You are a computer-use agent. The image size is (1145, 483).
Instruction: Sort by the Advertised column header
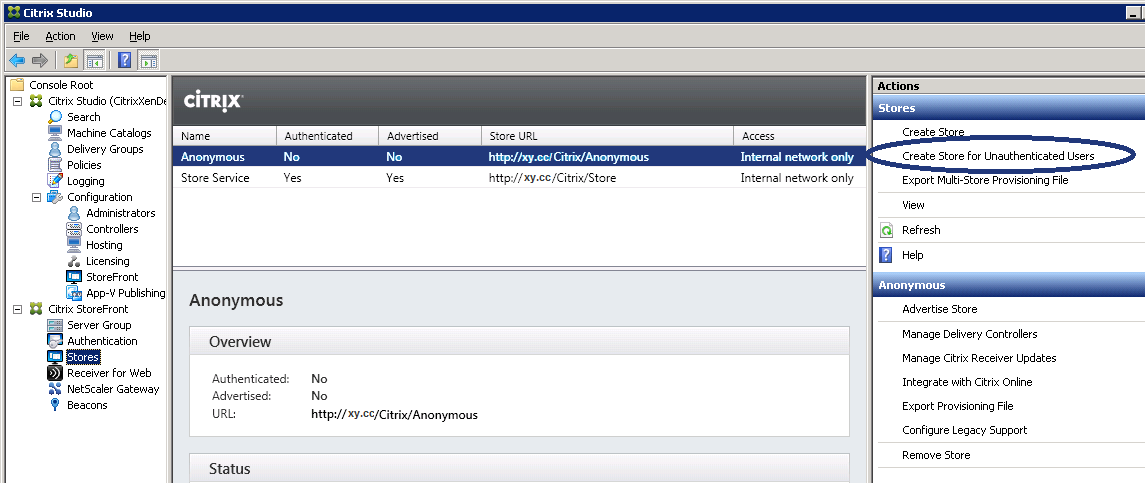tap(412, 135)
